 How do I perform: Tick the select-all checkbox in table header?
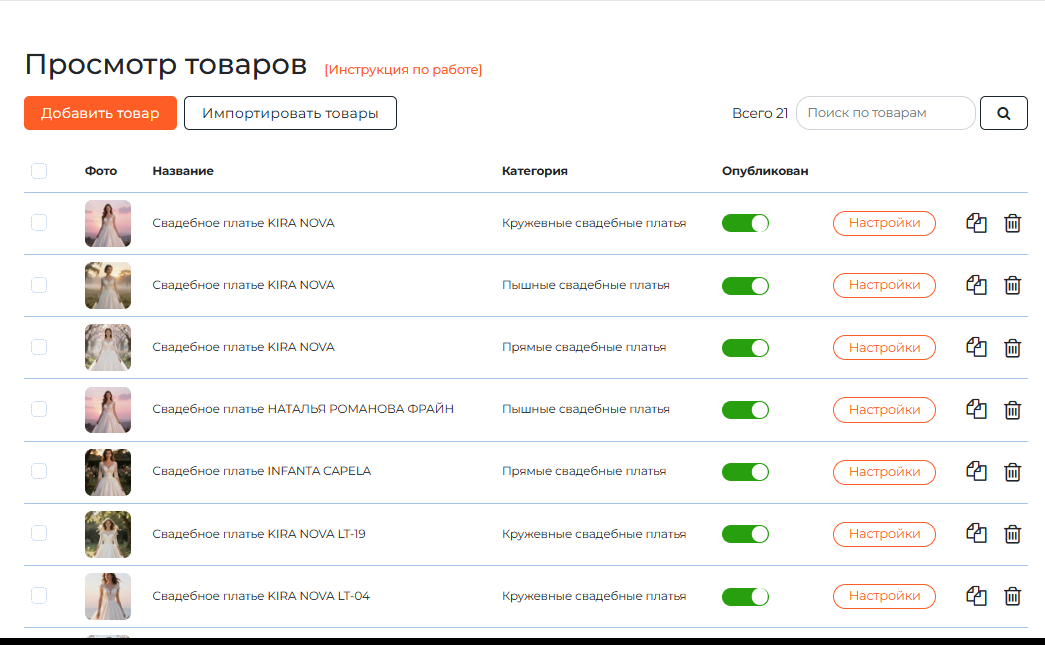(x=39, y=171)
